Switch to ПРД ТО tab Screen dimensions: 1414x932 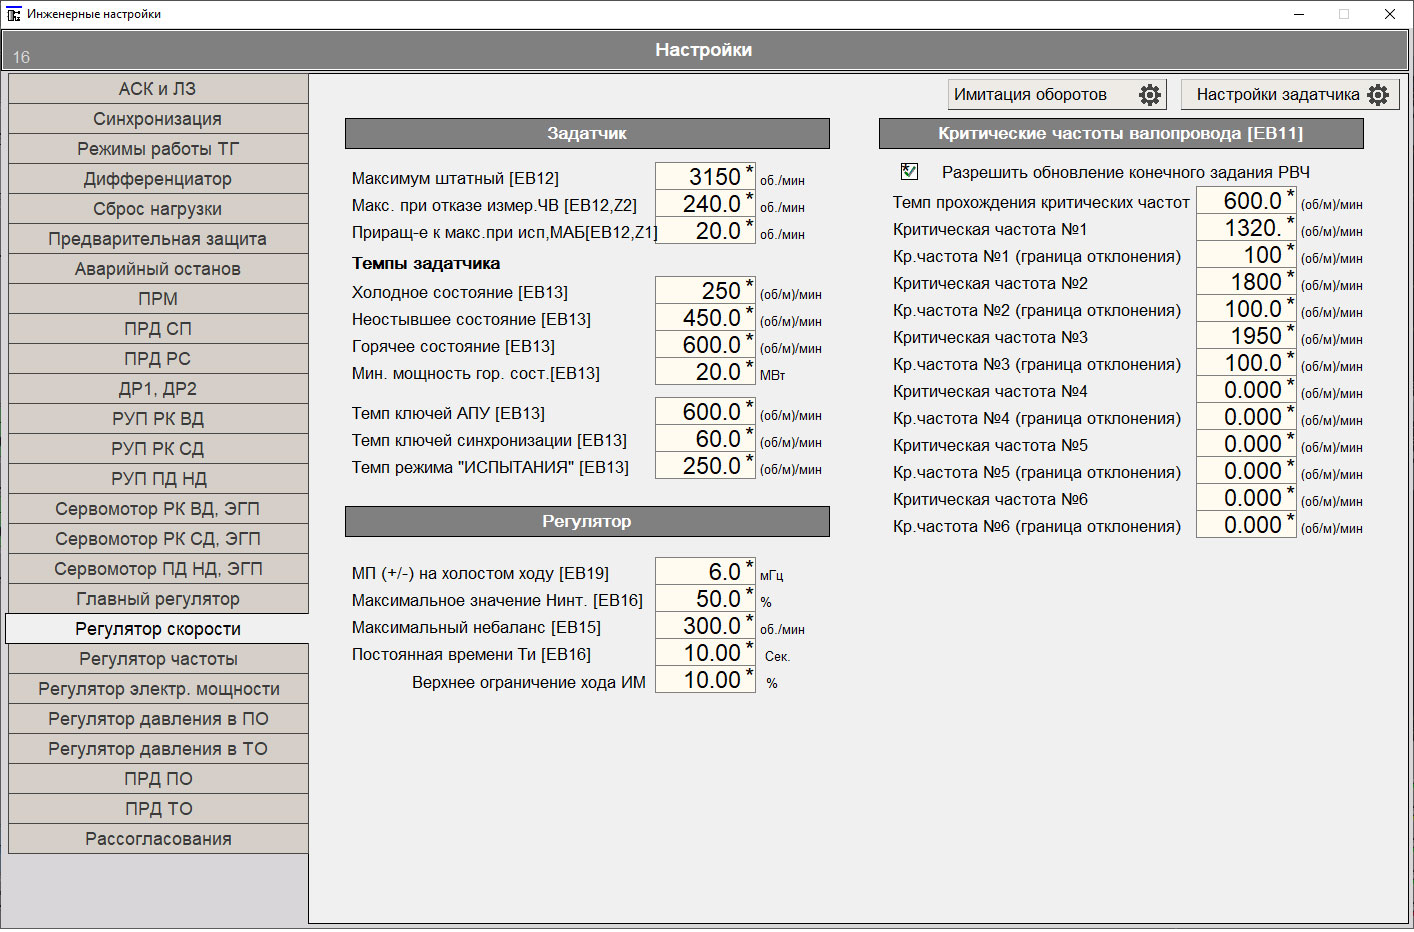point(158,809)
